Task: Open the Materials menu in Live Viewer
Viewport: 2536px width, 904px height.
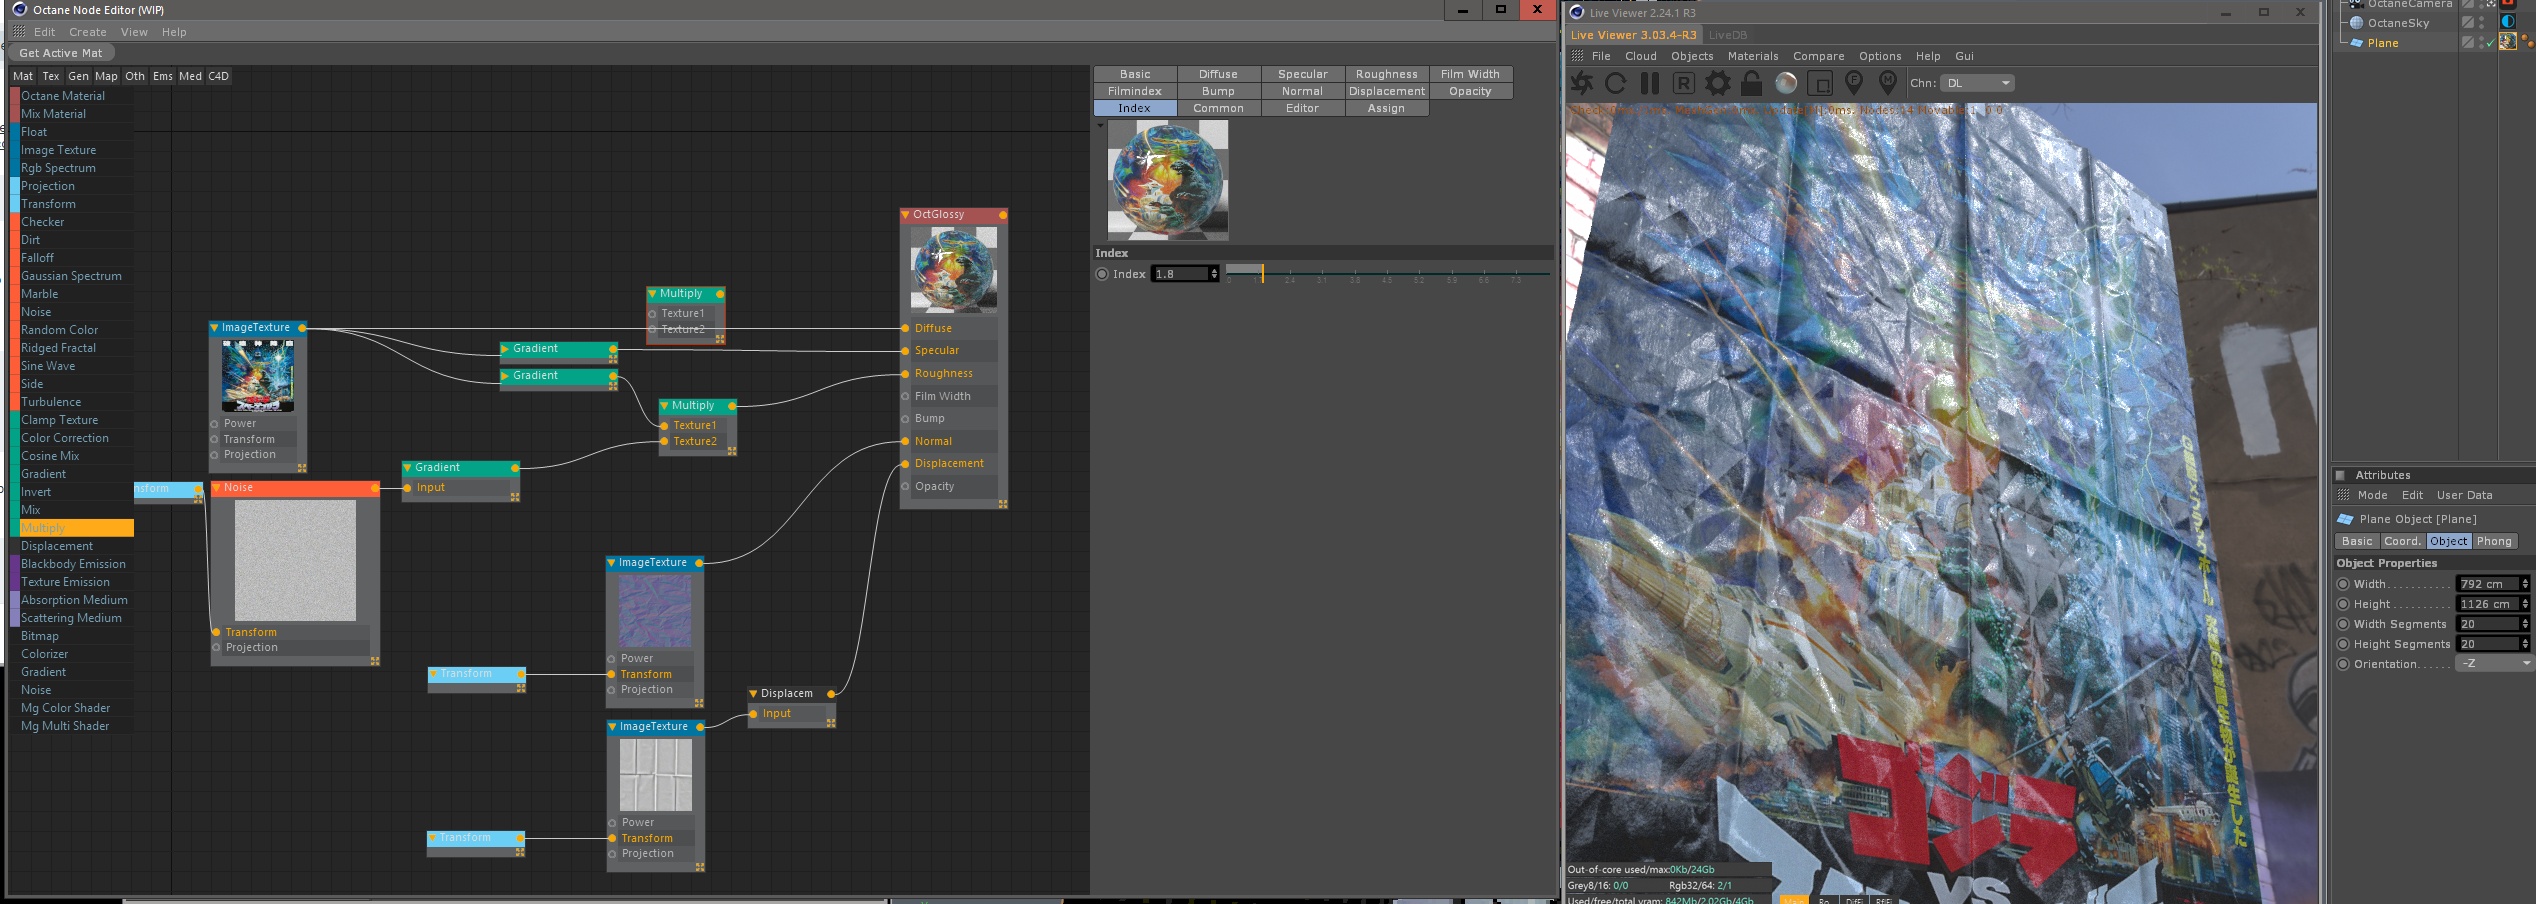Action: [1753, 56]
